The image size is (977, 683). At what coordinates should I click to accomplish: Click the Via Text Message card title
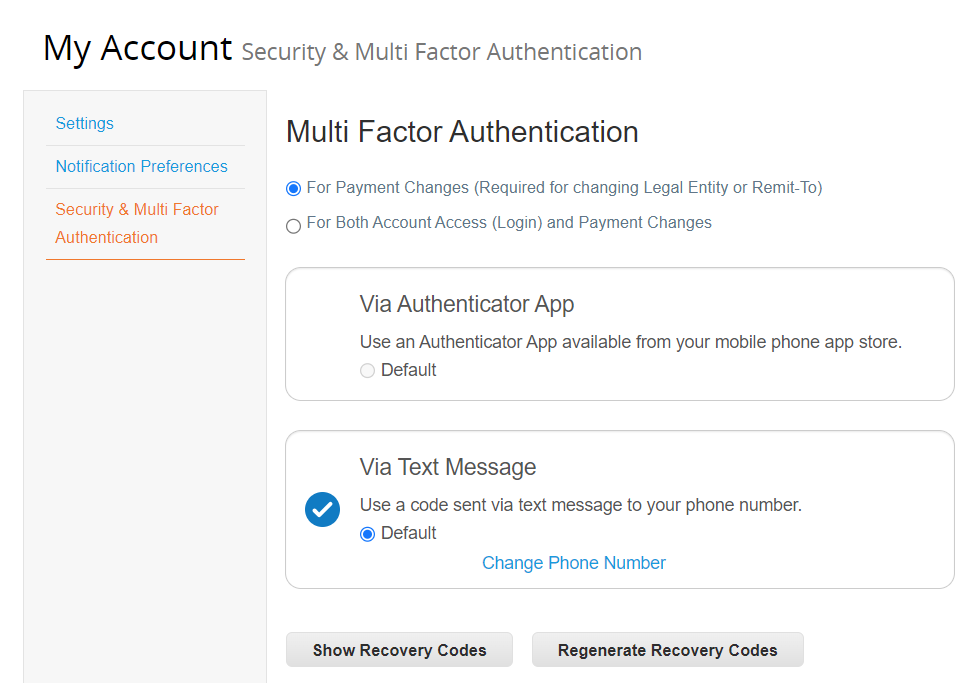447,467
